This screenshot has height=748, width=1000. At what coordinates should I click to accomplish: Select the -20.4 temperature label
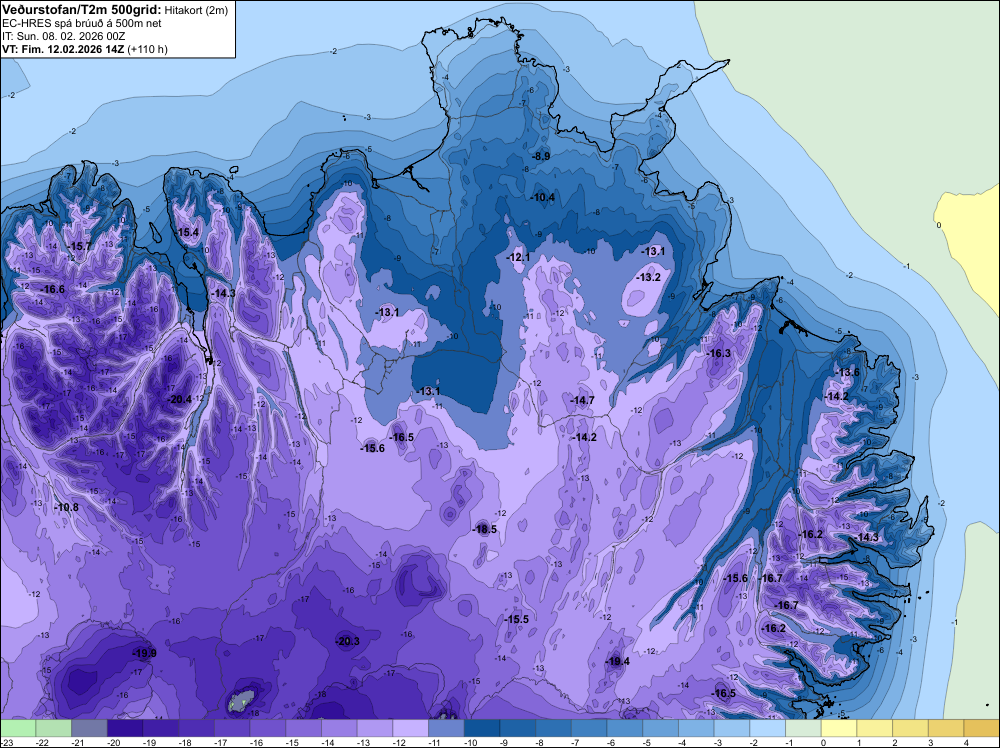[x=179, y=400]
